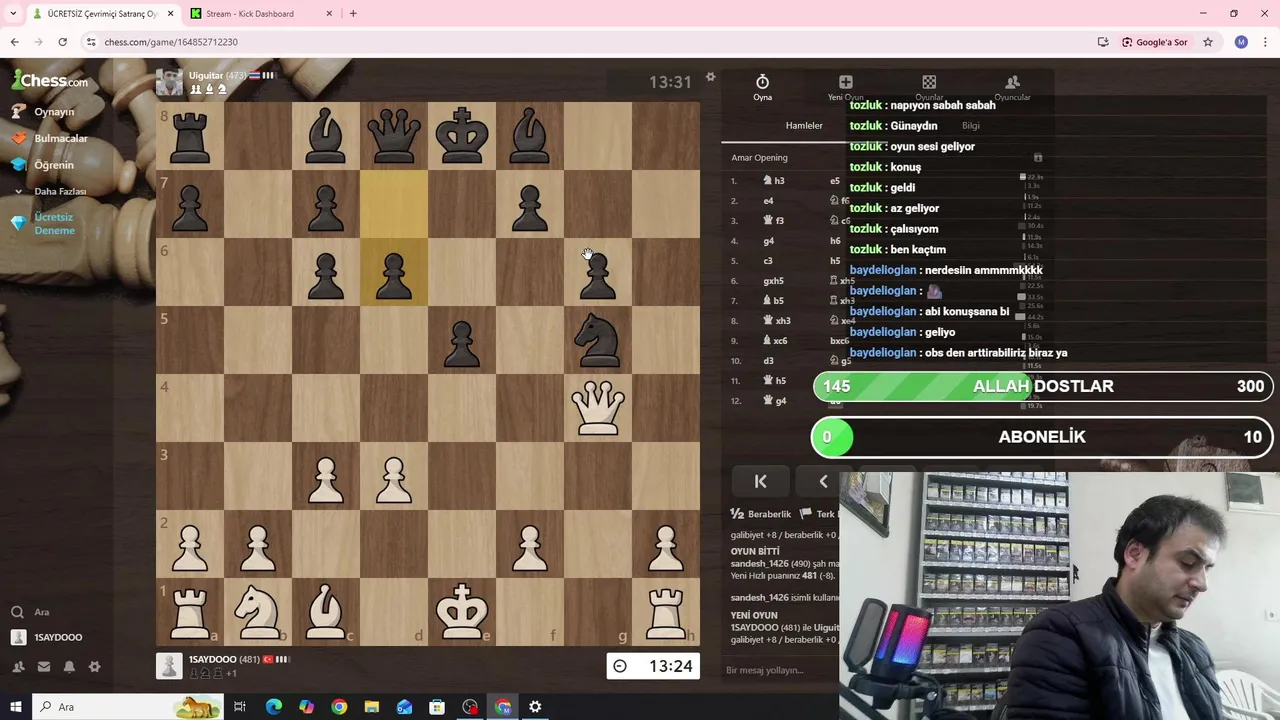1280x720 pixels.
Task: Click player clock showing 13:24
Action: pyautogui.click(x=653, y=666)
